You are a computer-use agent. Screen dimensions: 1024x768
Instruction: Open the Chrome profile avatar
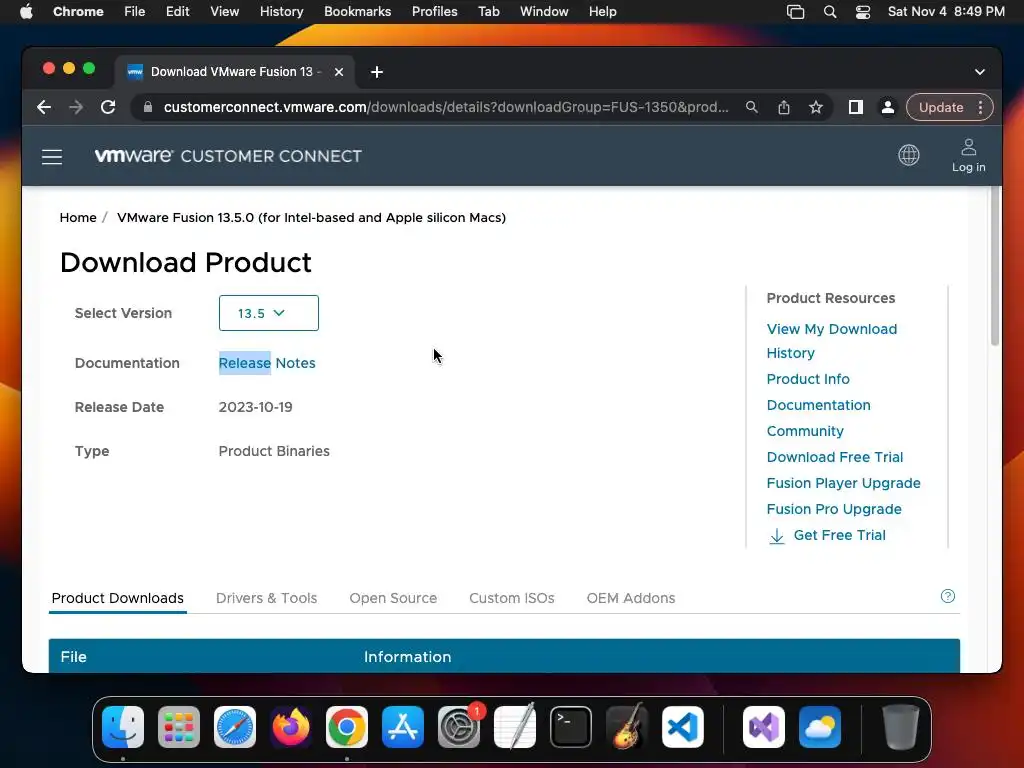(x=888, y=107)
